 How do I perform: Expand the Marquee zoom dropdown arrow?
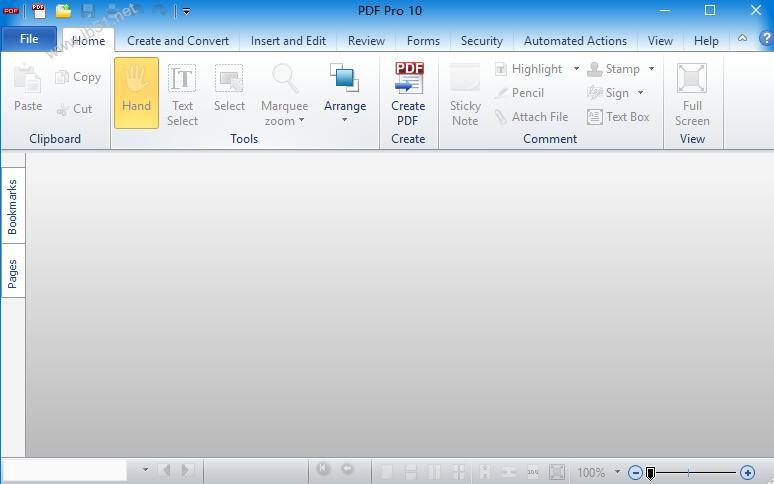[301, 120]
